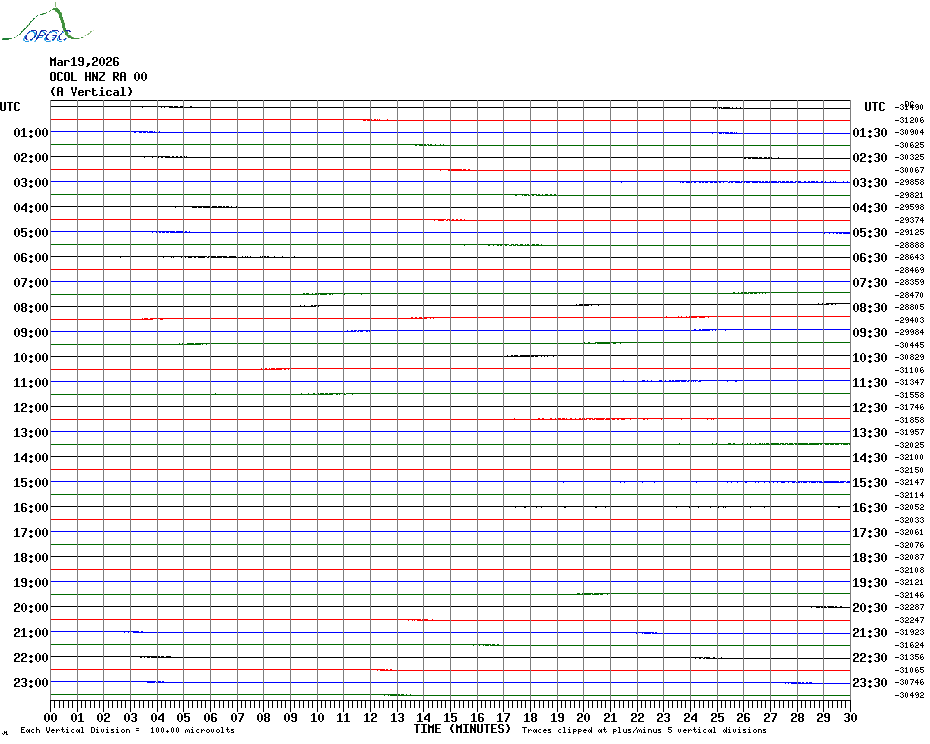Select DC offset value -30904
The image size is (930, 744).
[909, 132]
